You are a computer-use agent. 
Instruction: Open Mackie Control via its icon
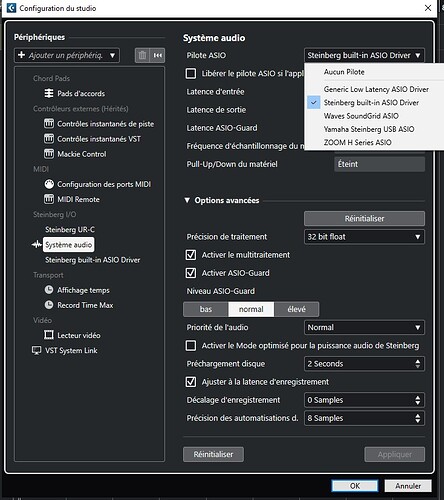tap(49, 154)
